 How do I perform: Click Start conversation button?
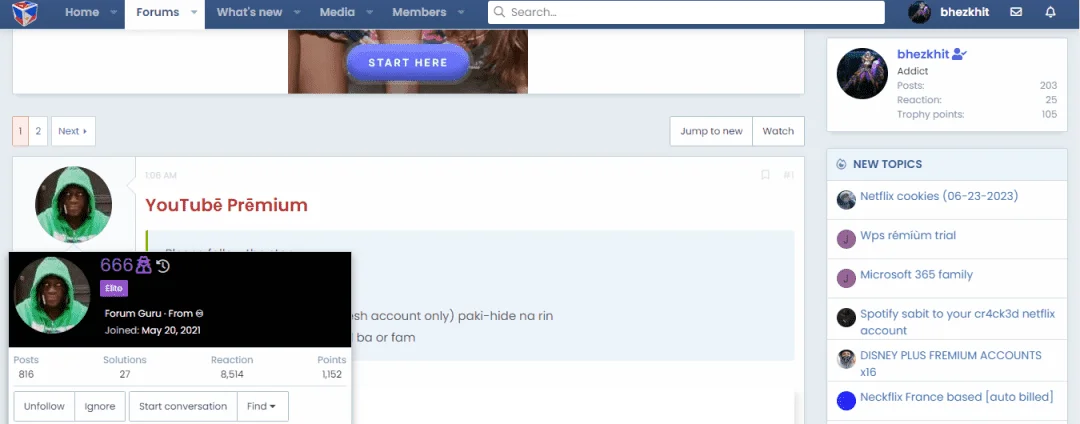click(x=183, y=407)
